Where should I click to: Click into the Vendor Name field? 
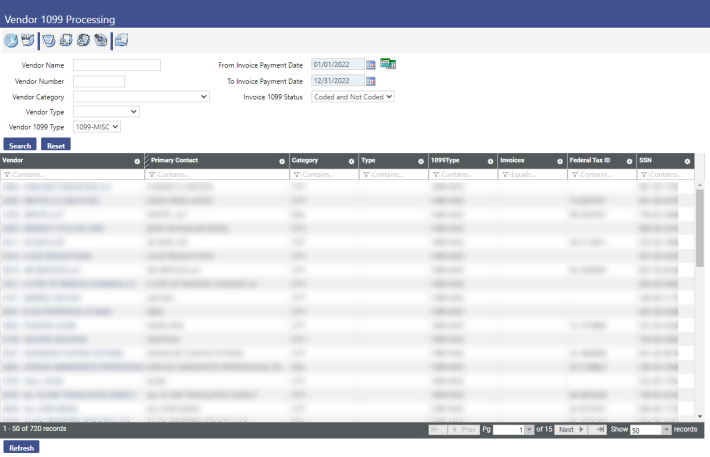coord(116,65)
